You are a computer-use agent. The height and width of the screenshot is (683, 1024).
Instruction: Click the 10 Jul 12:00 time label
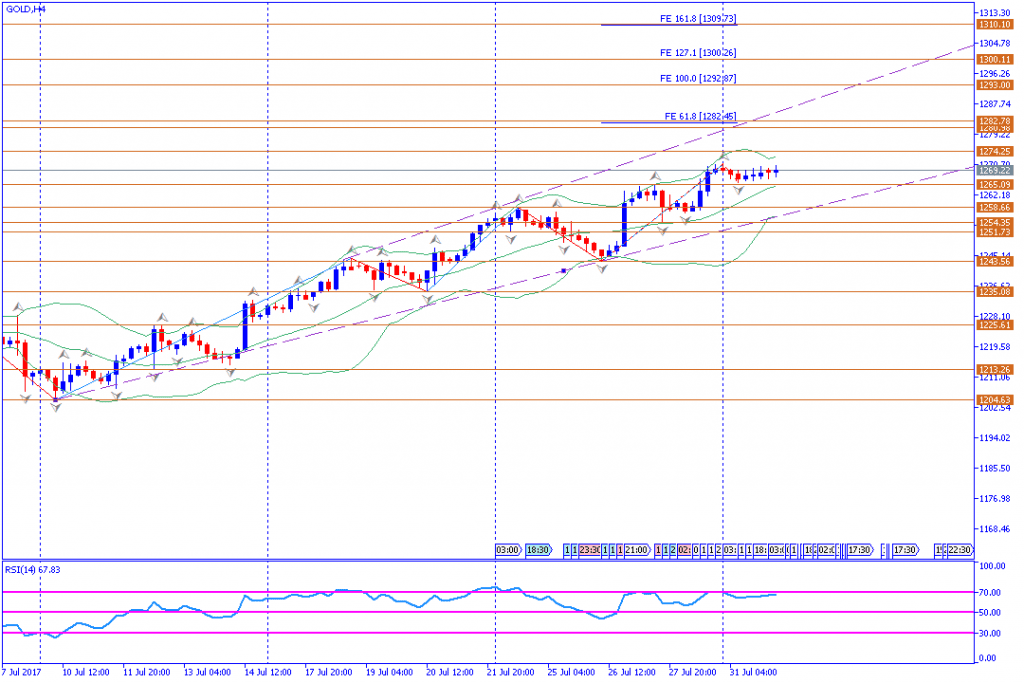[86, 673]
